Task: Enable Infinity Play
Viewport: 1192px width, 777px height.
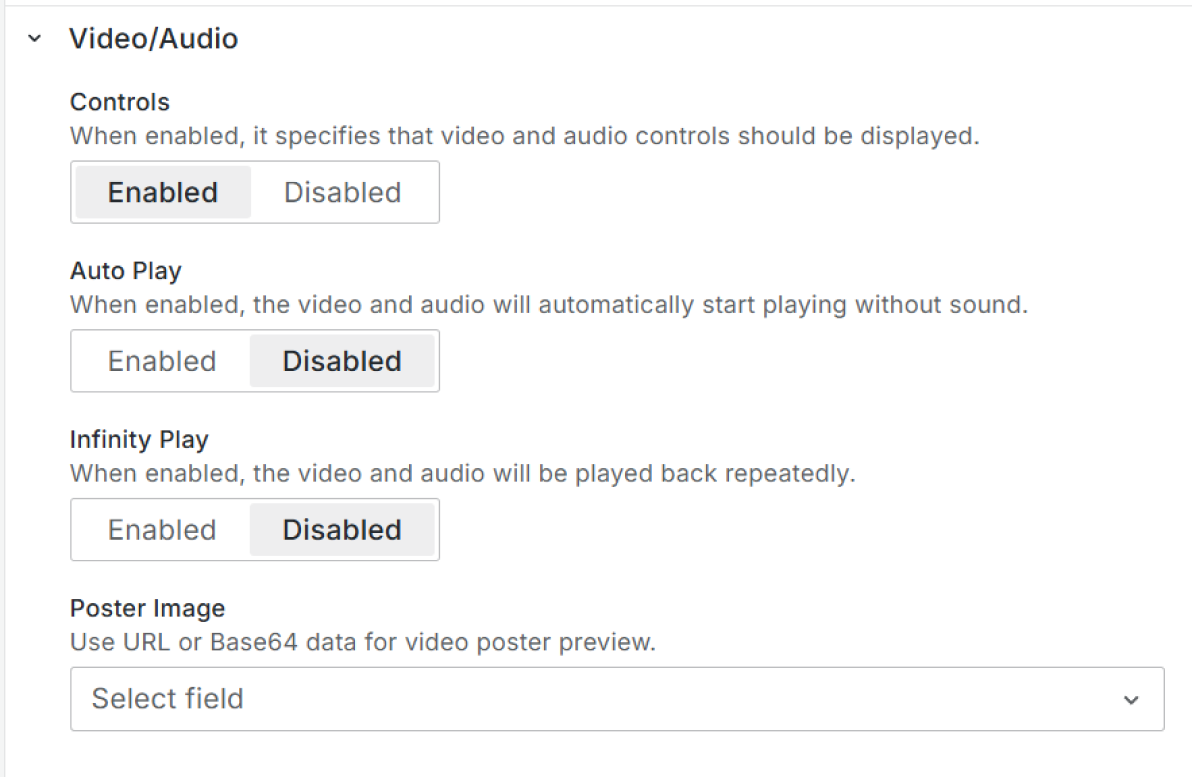Action: tap(162, 530)
